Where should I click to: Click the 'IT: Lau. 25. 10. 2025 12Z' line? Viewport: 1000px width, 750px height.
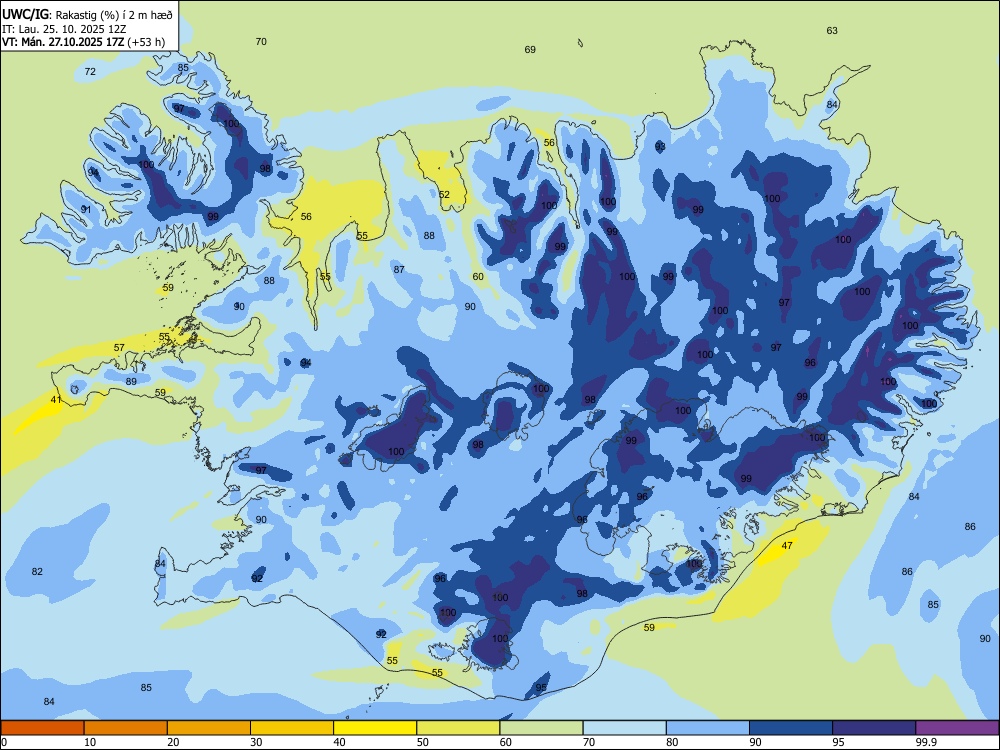click(66, 29)
